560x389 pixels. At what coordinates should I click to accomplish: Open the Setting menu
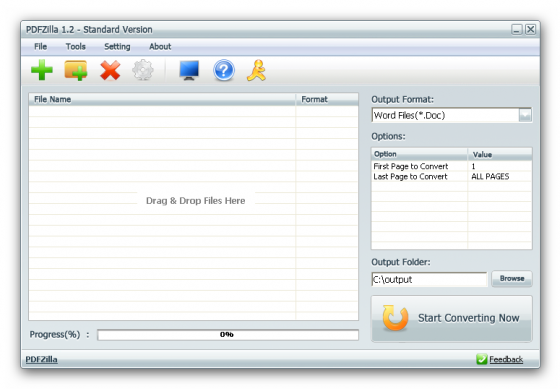pyautogui.click(x=117, y=47)
